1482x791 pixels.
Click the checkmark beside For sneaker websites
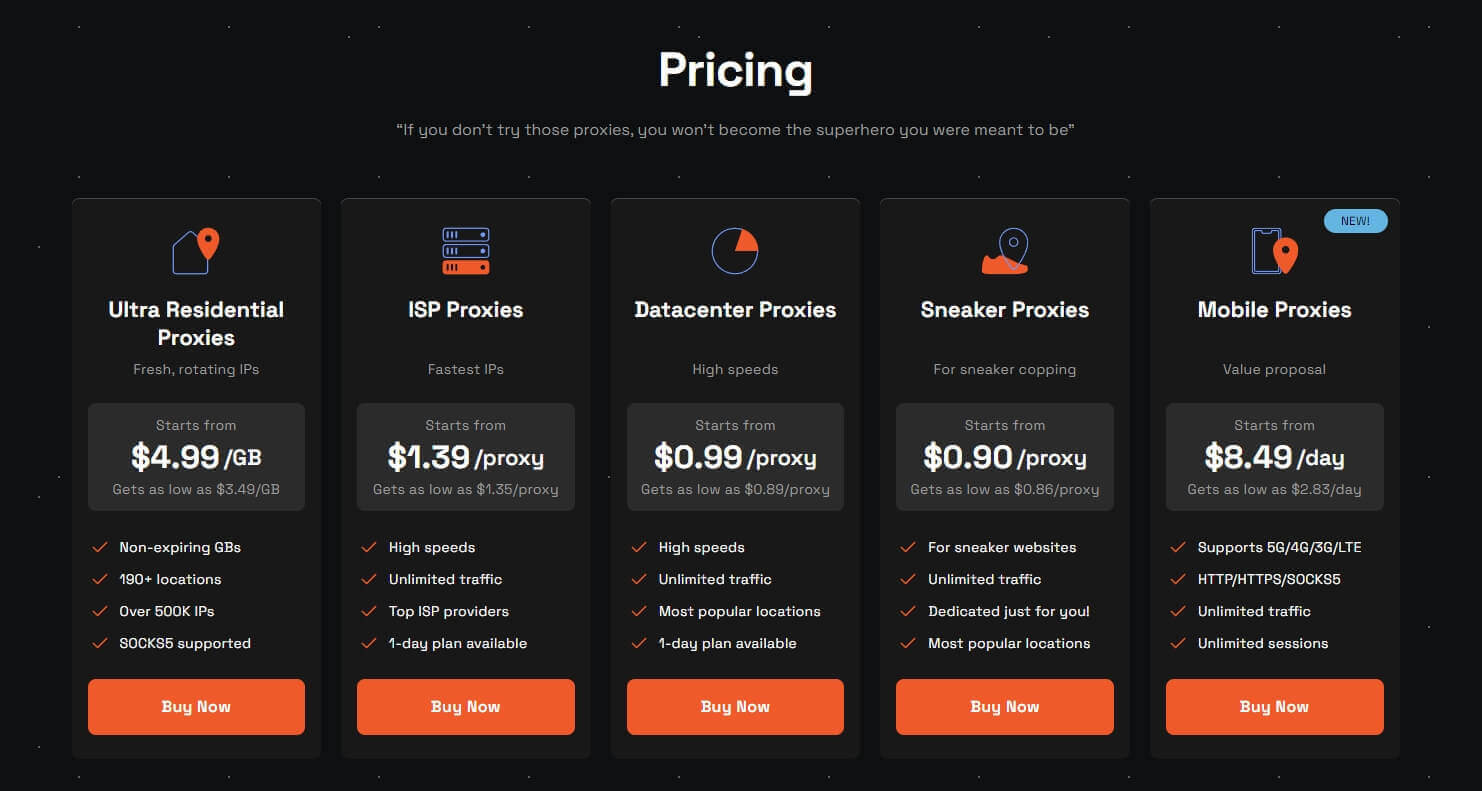click(x=908, y=547)
